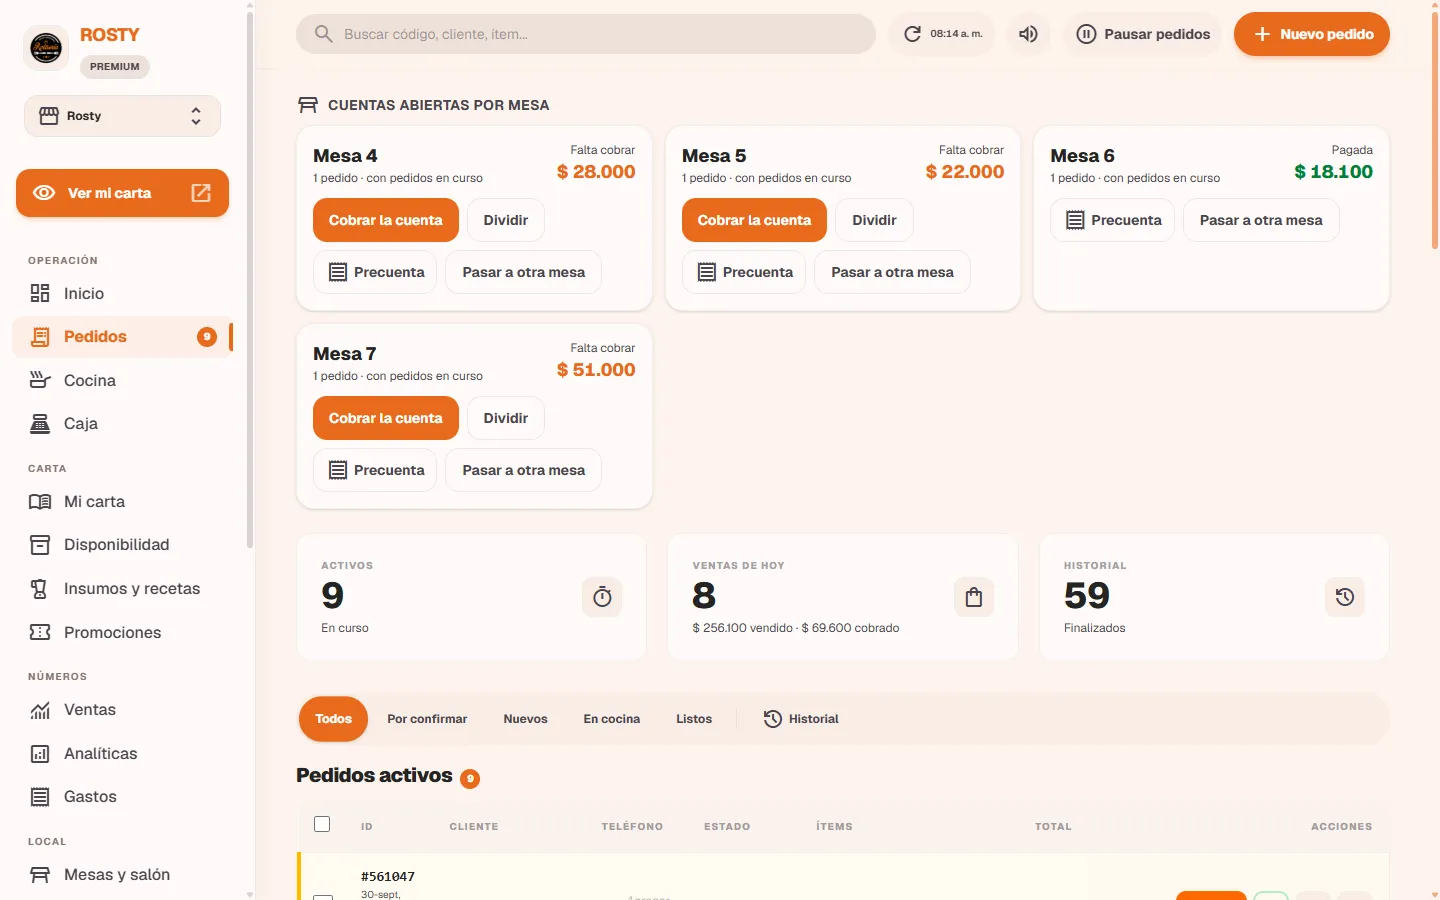Click the shopping bag icon in Ventas de hoy
The width and height of the screenshot is (1440, 900).
pyautogui.click(x=974, y=597)
